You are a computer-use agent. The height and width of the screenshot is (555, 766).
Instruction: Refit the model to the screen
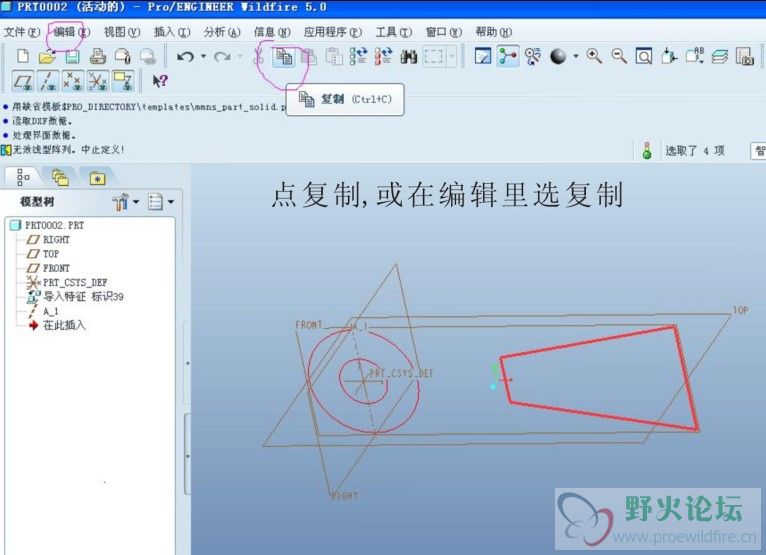644,57
